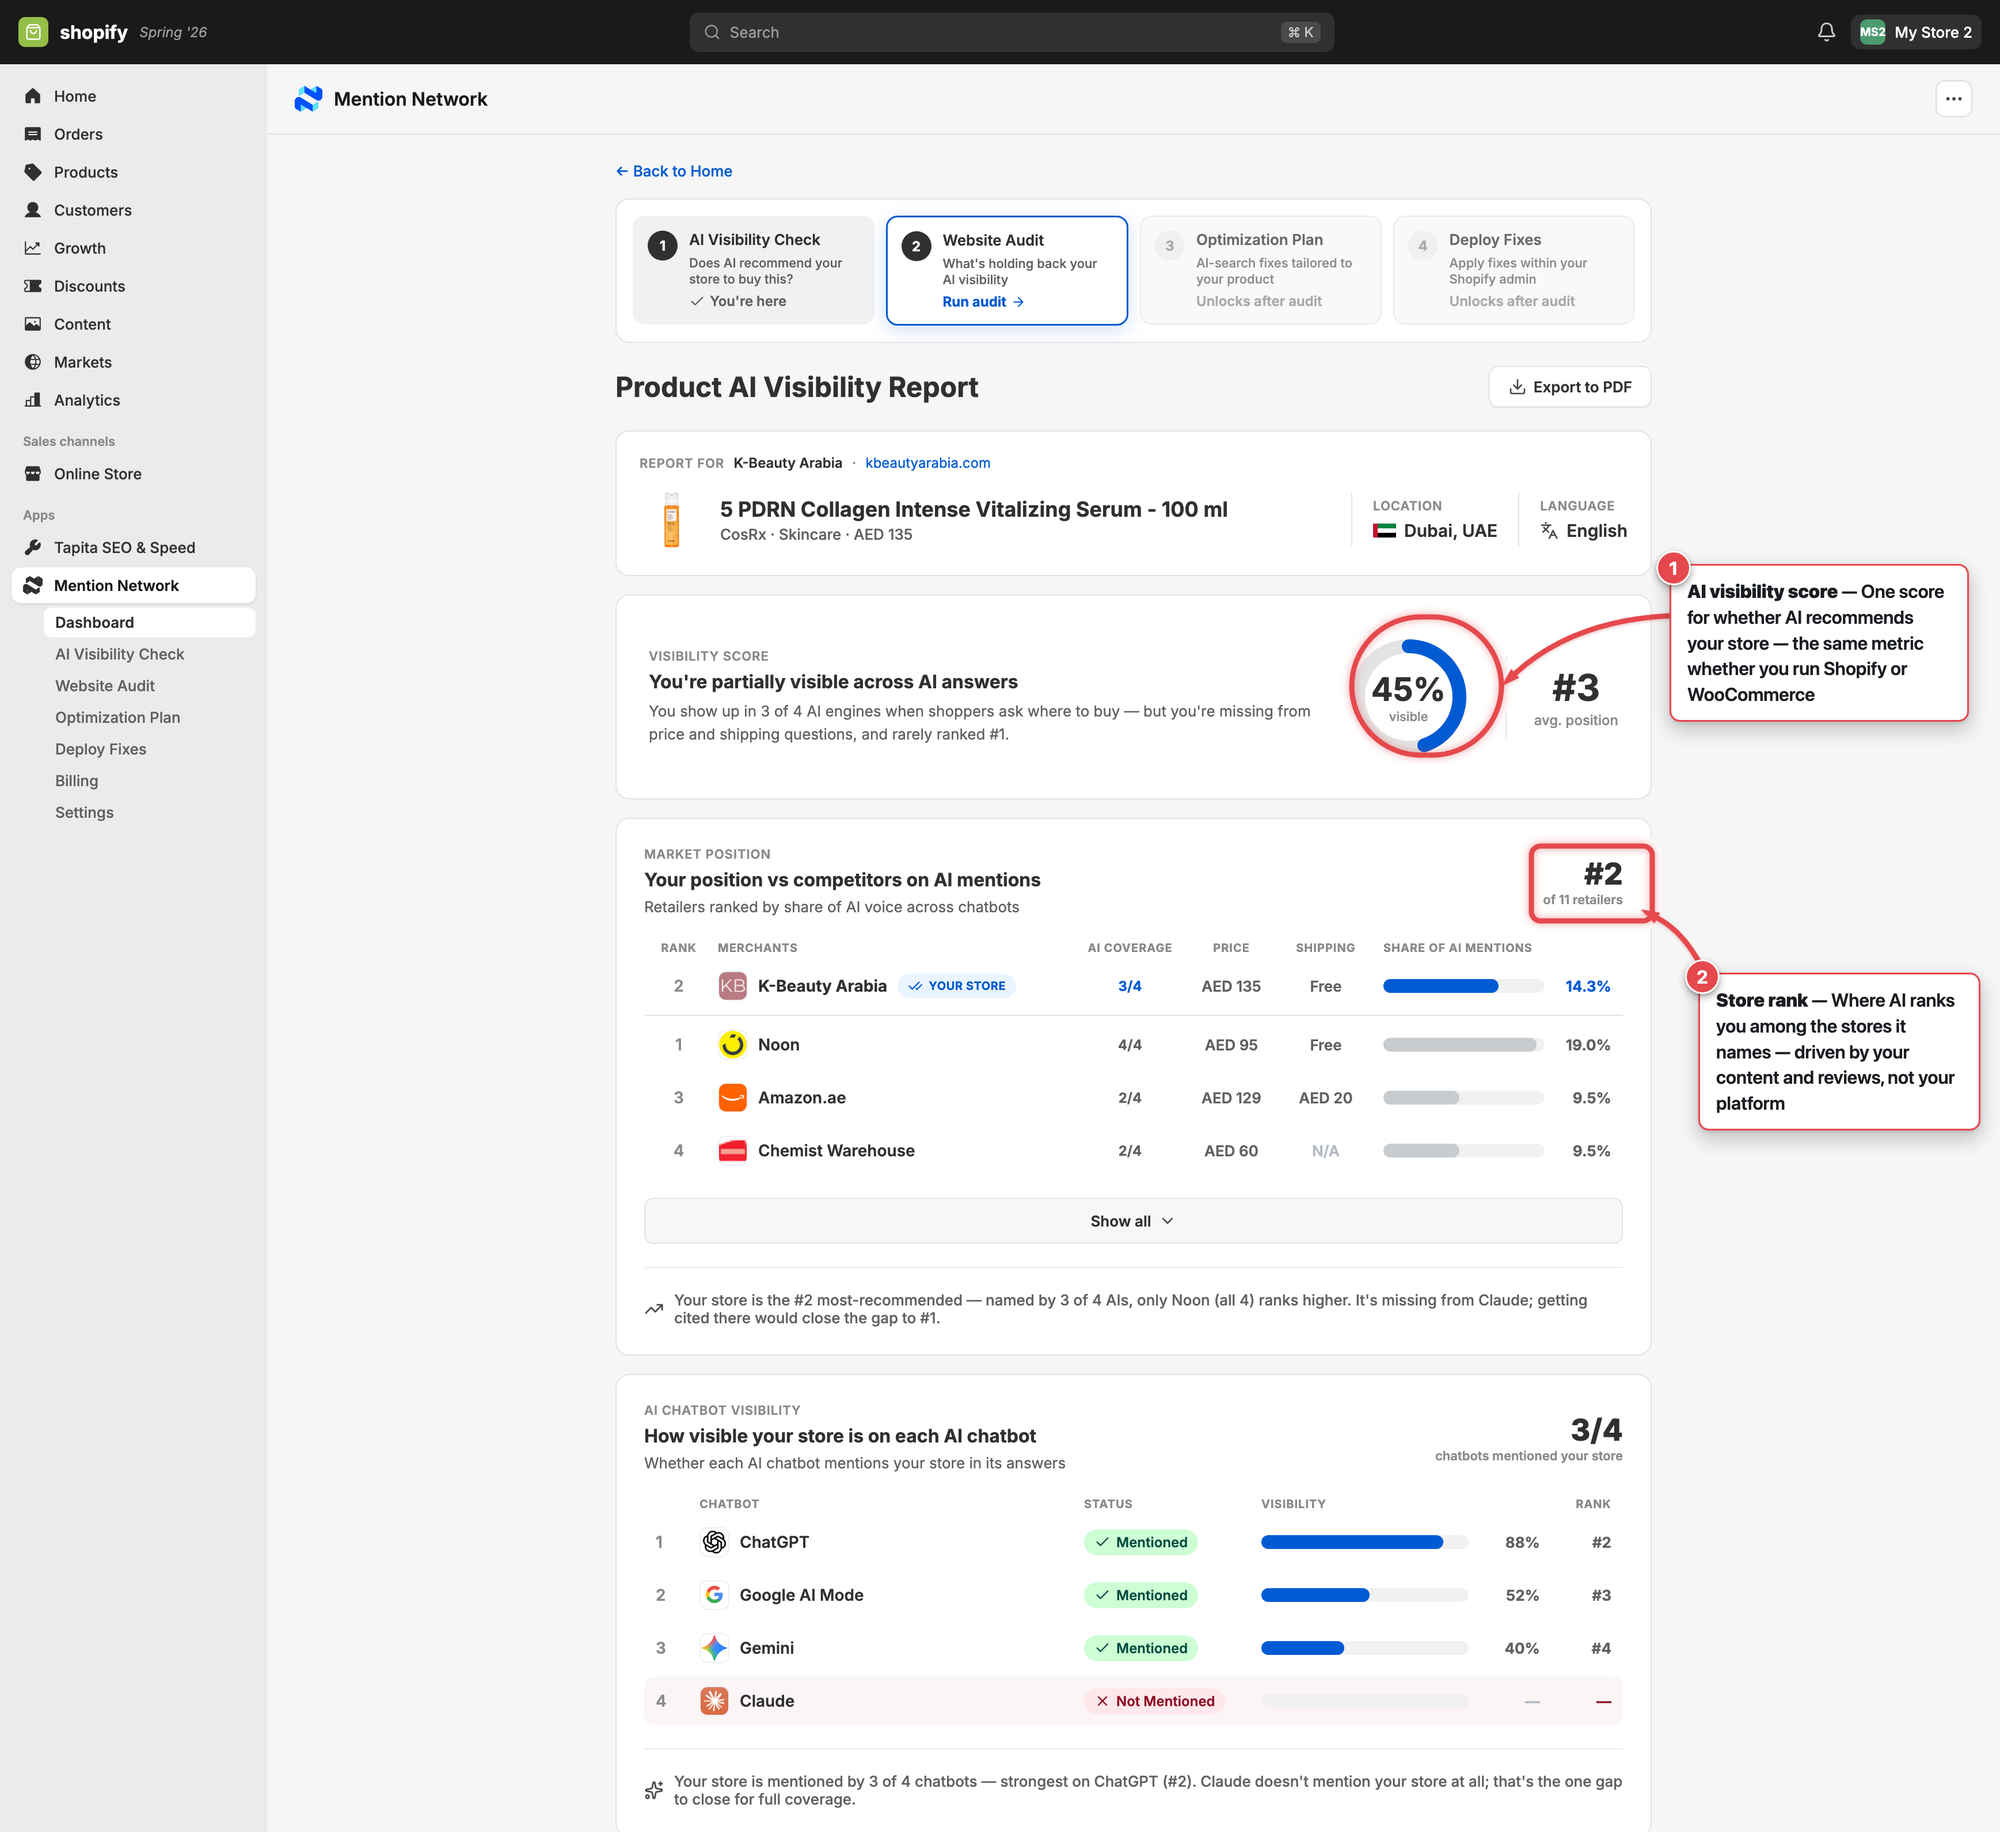
Task: Click the Markets globe icon
Action: [33, 362]
